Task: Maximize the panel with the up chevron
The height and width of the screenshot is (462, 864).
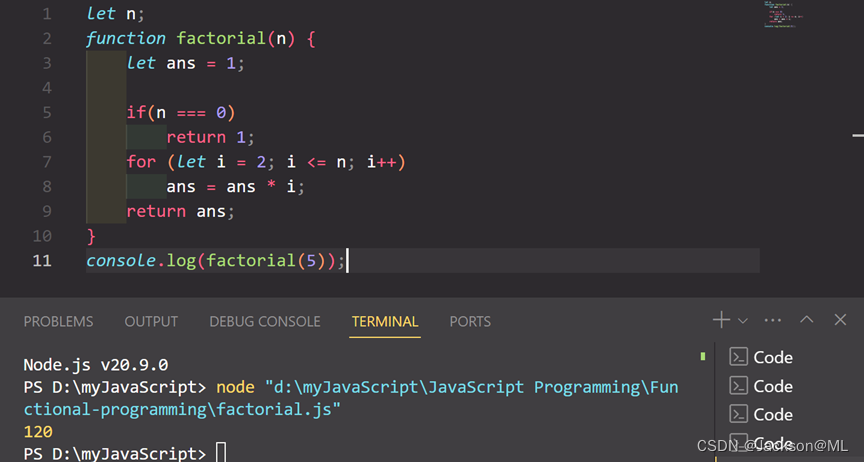Action: coord(807,320)
